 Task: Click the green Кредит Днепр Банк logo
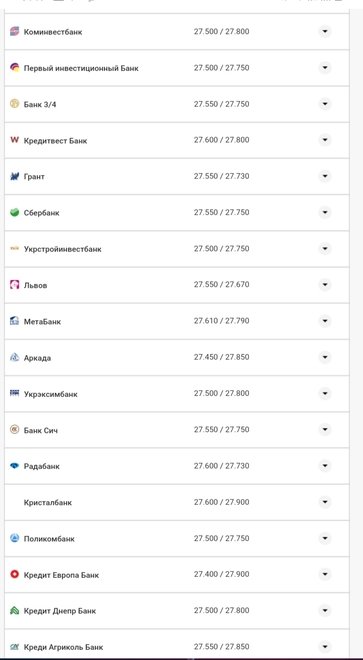(x=15, y=610)
